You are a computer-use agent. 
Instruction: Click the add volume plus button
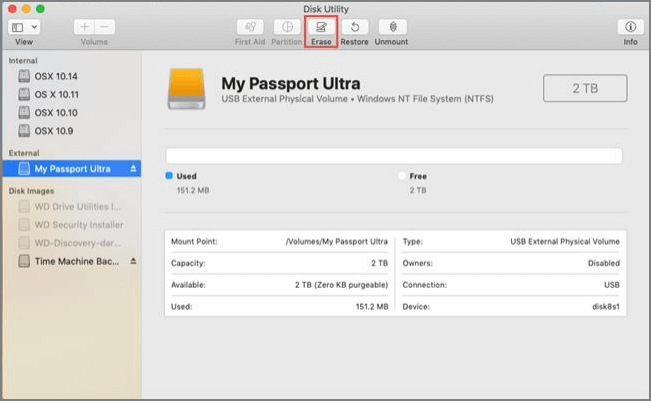84,27
